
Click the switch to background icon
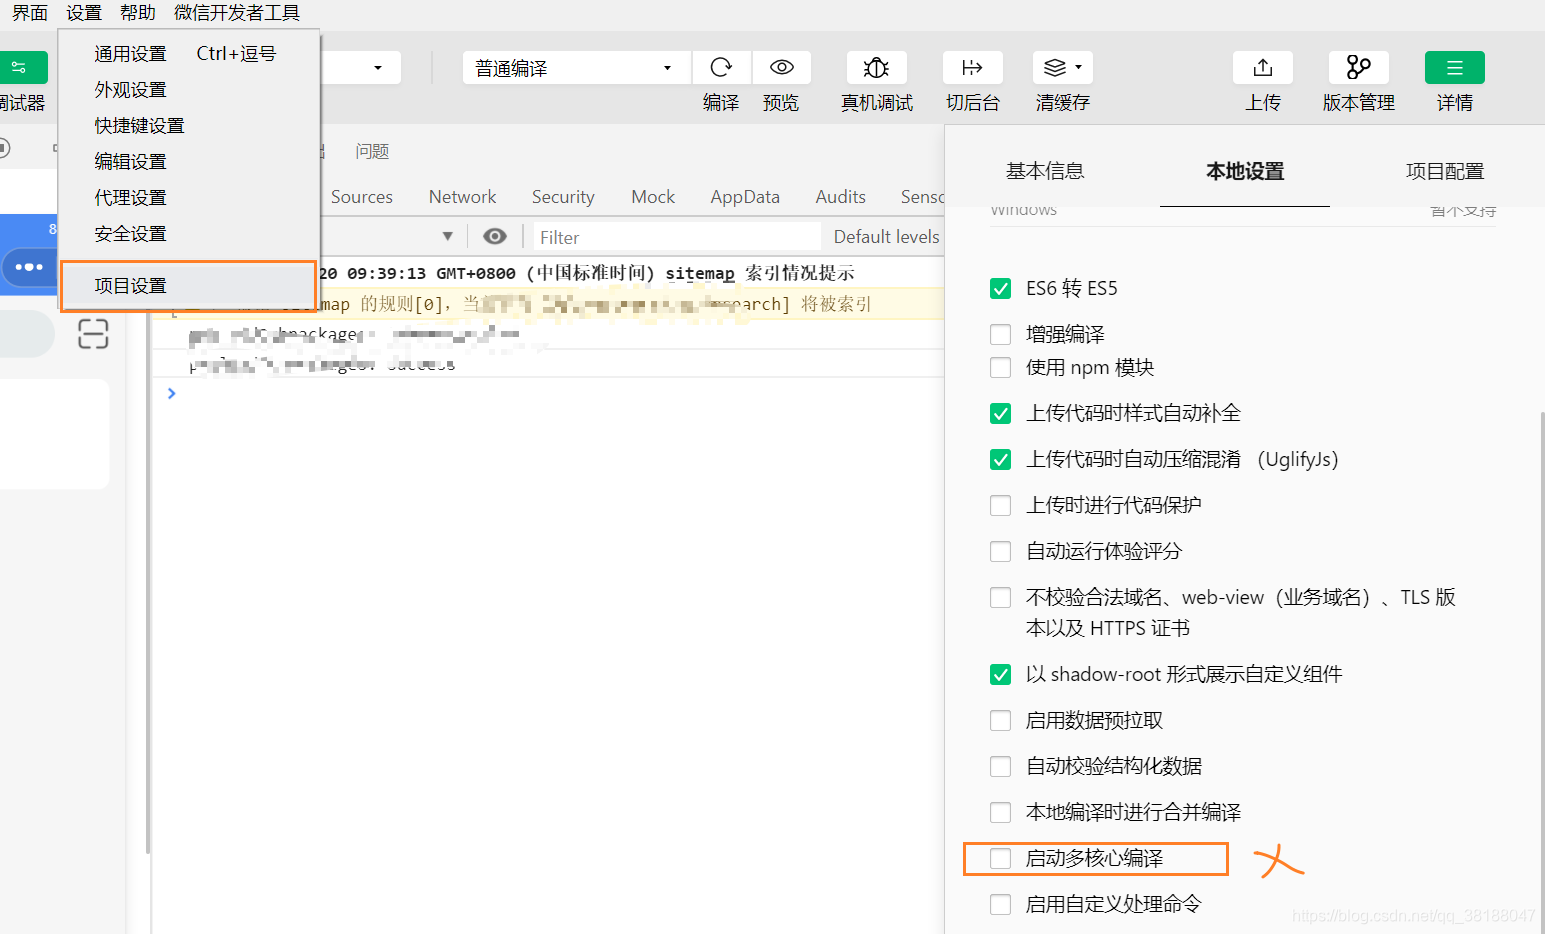tap(972, 67)
